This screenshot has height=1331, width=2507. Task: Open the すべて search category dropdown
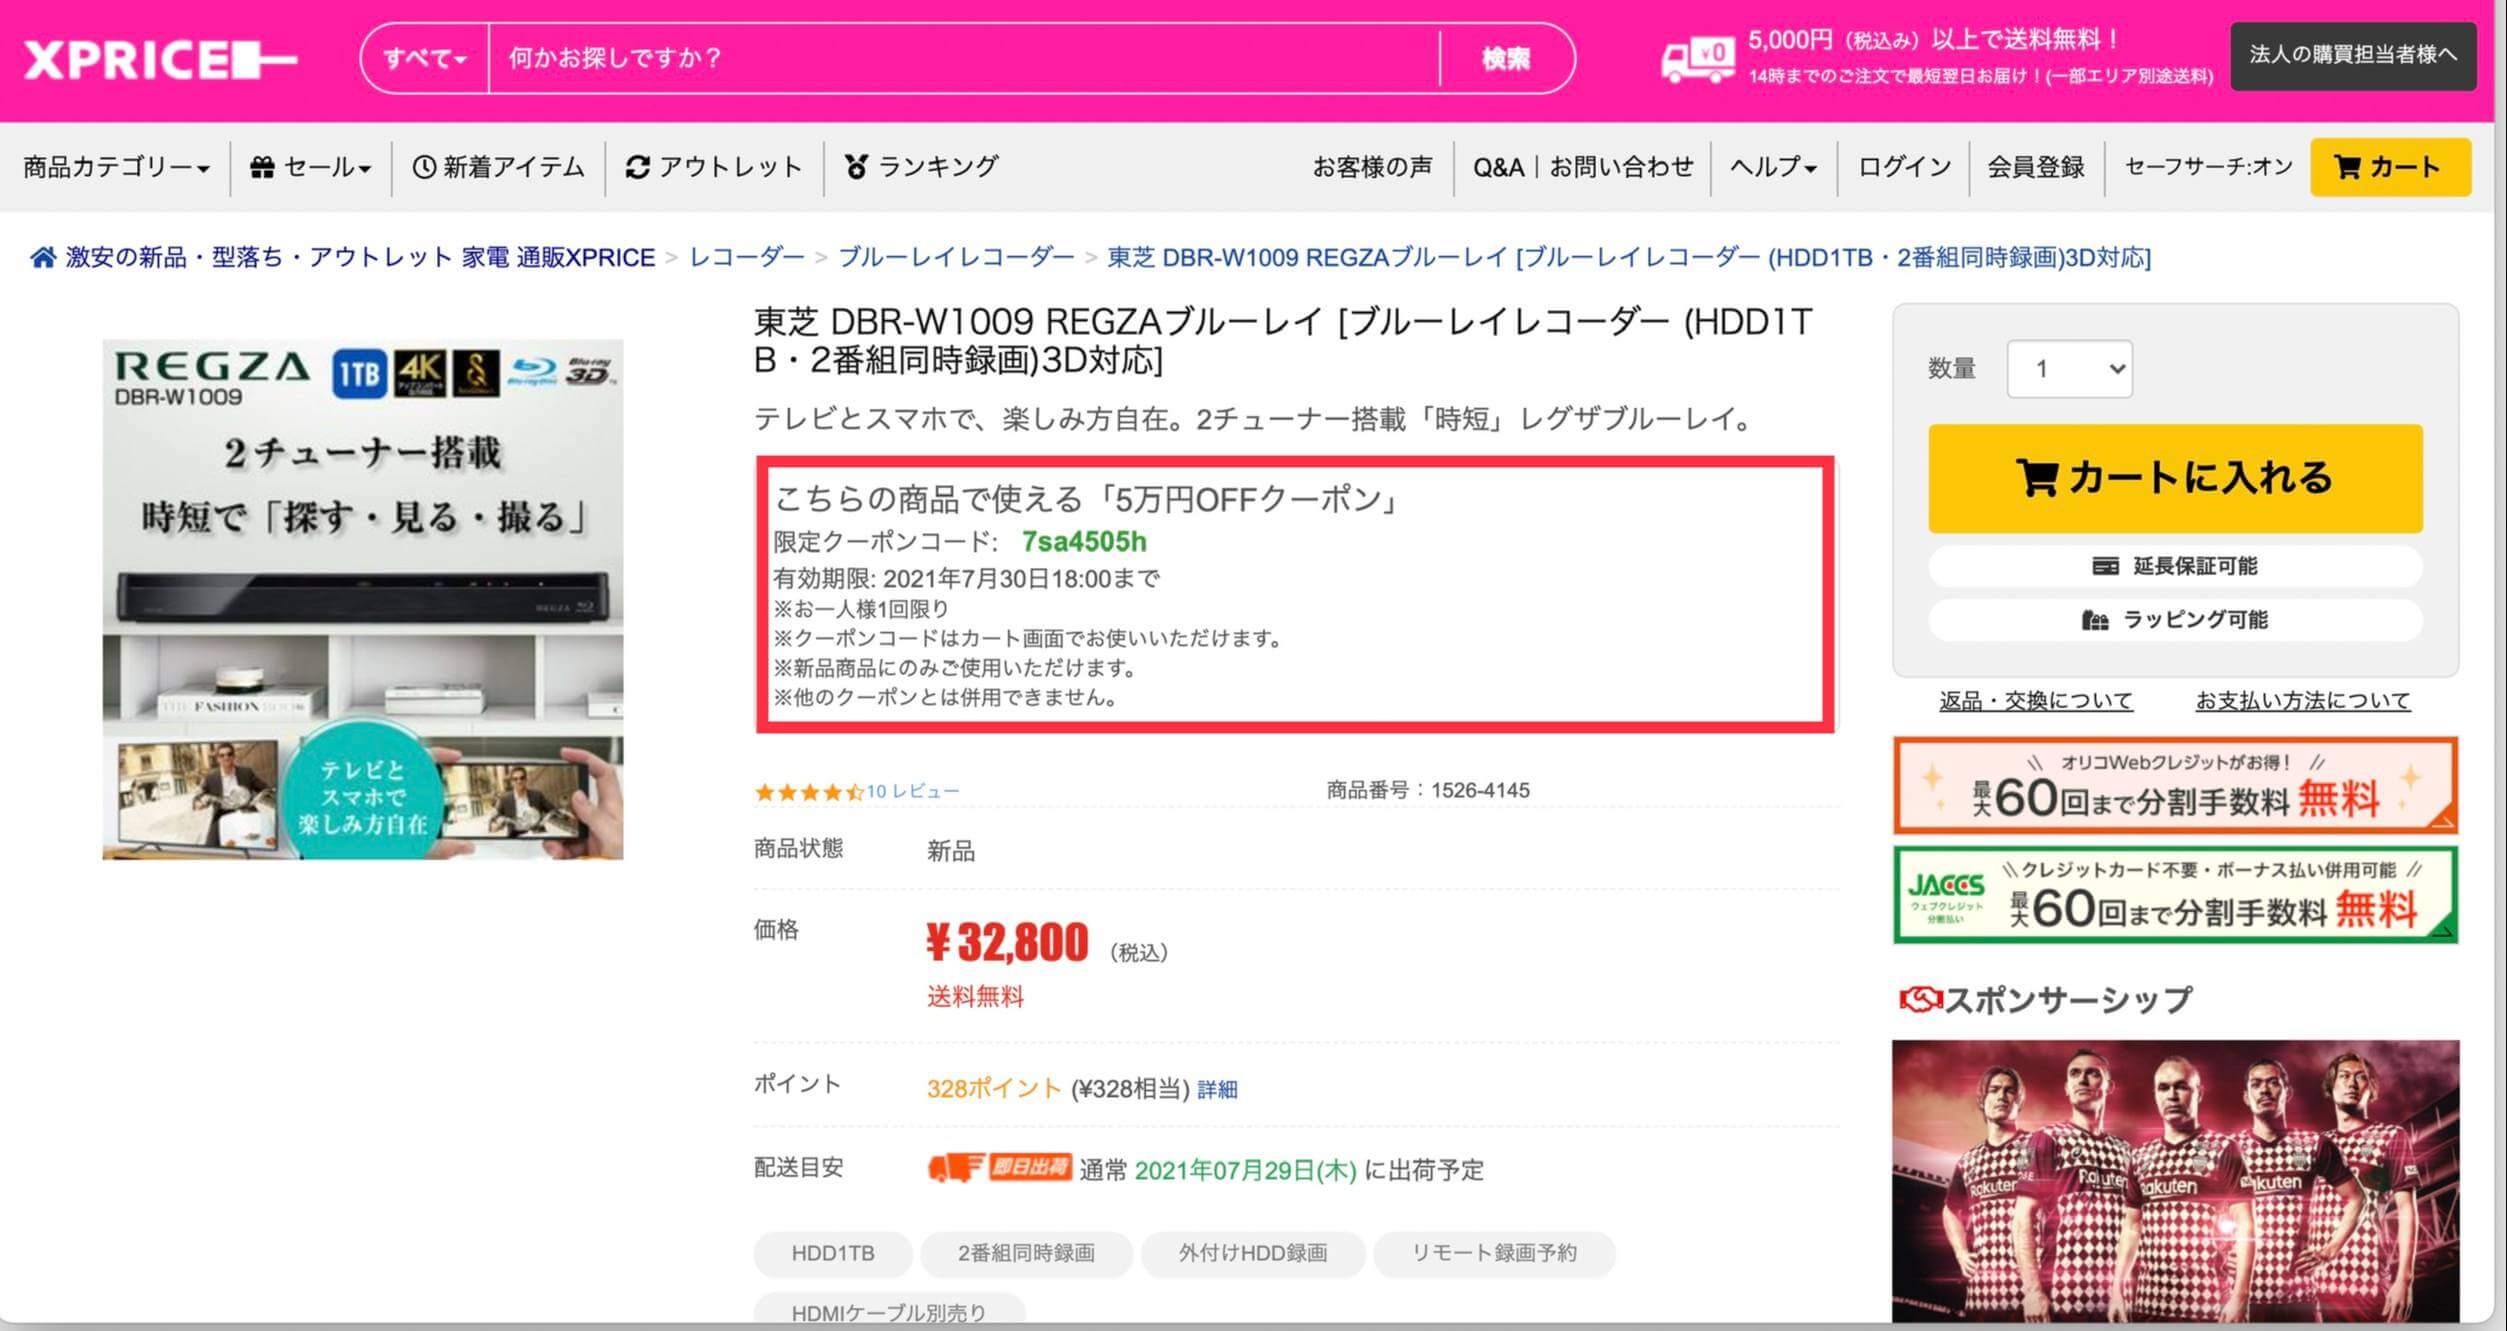(425, 58)
